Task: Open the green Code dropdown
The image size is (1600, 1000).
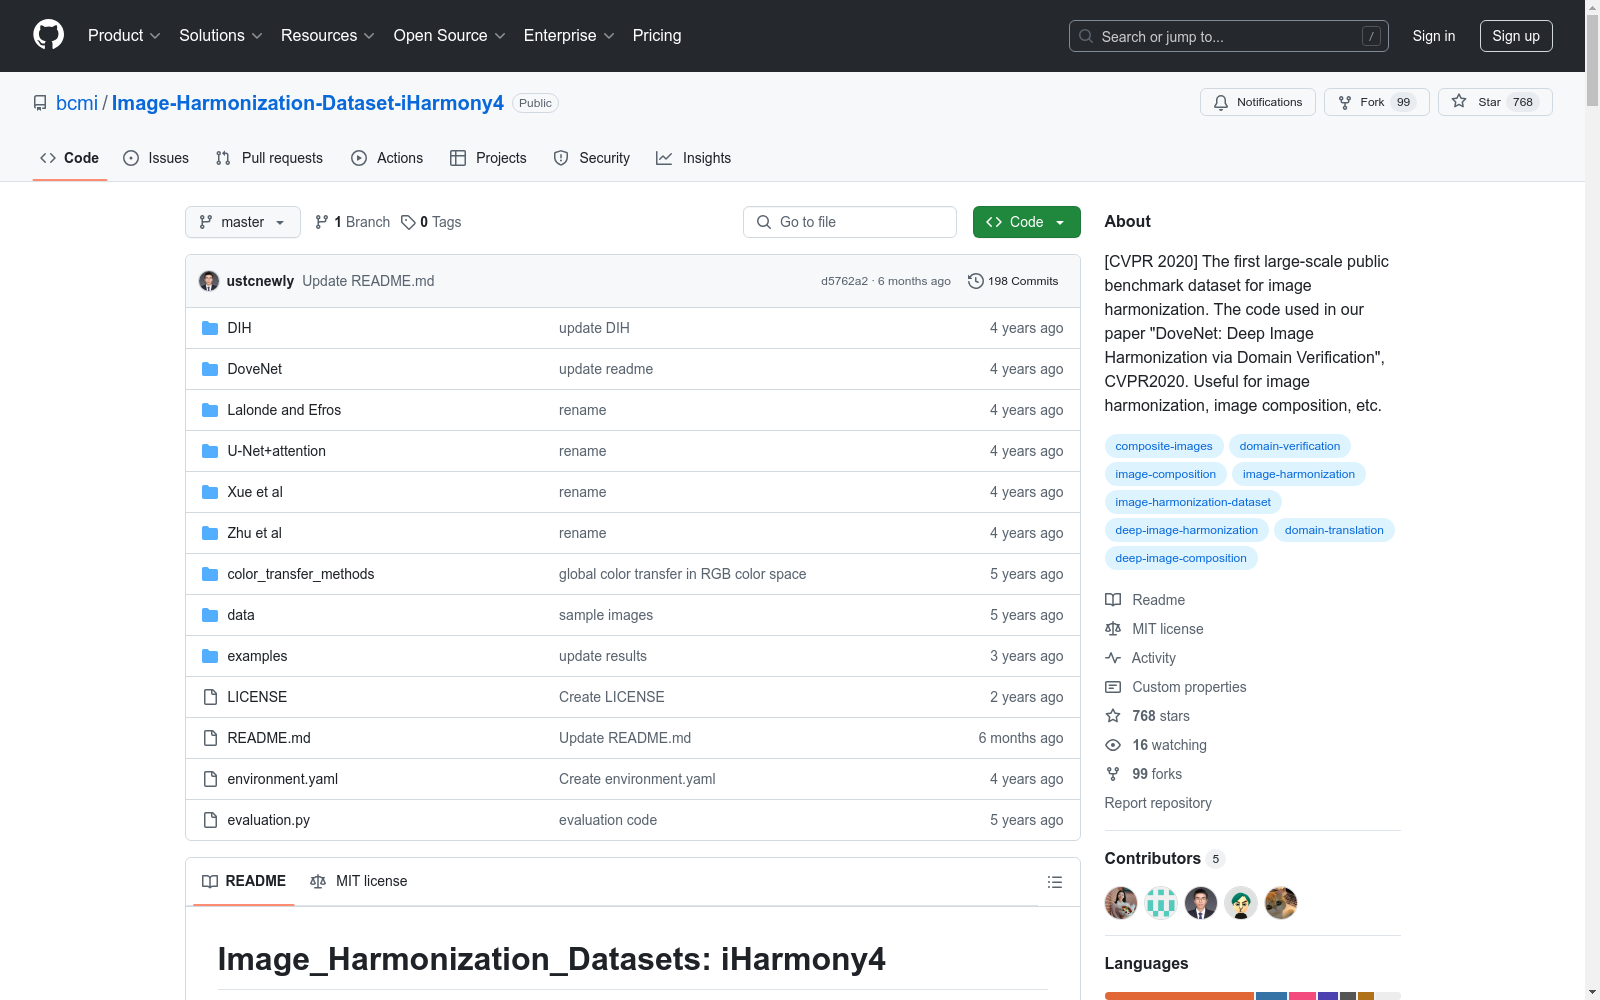Action: (1027, 222)
